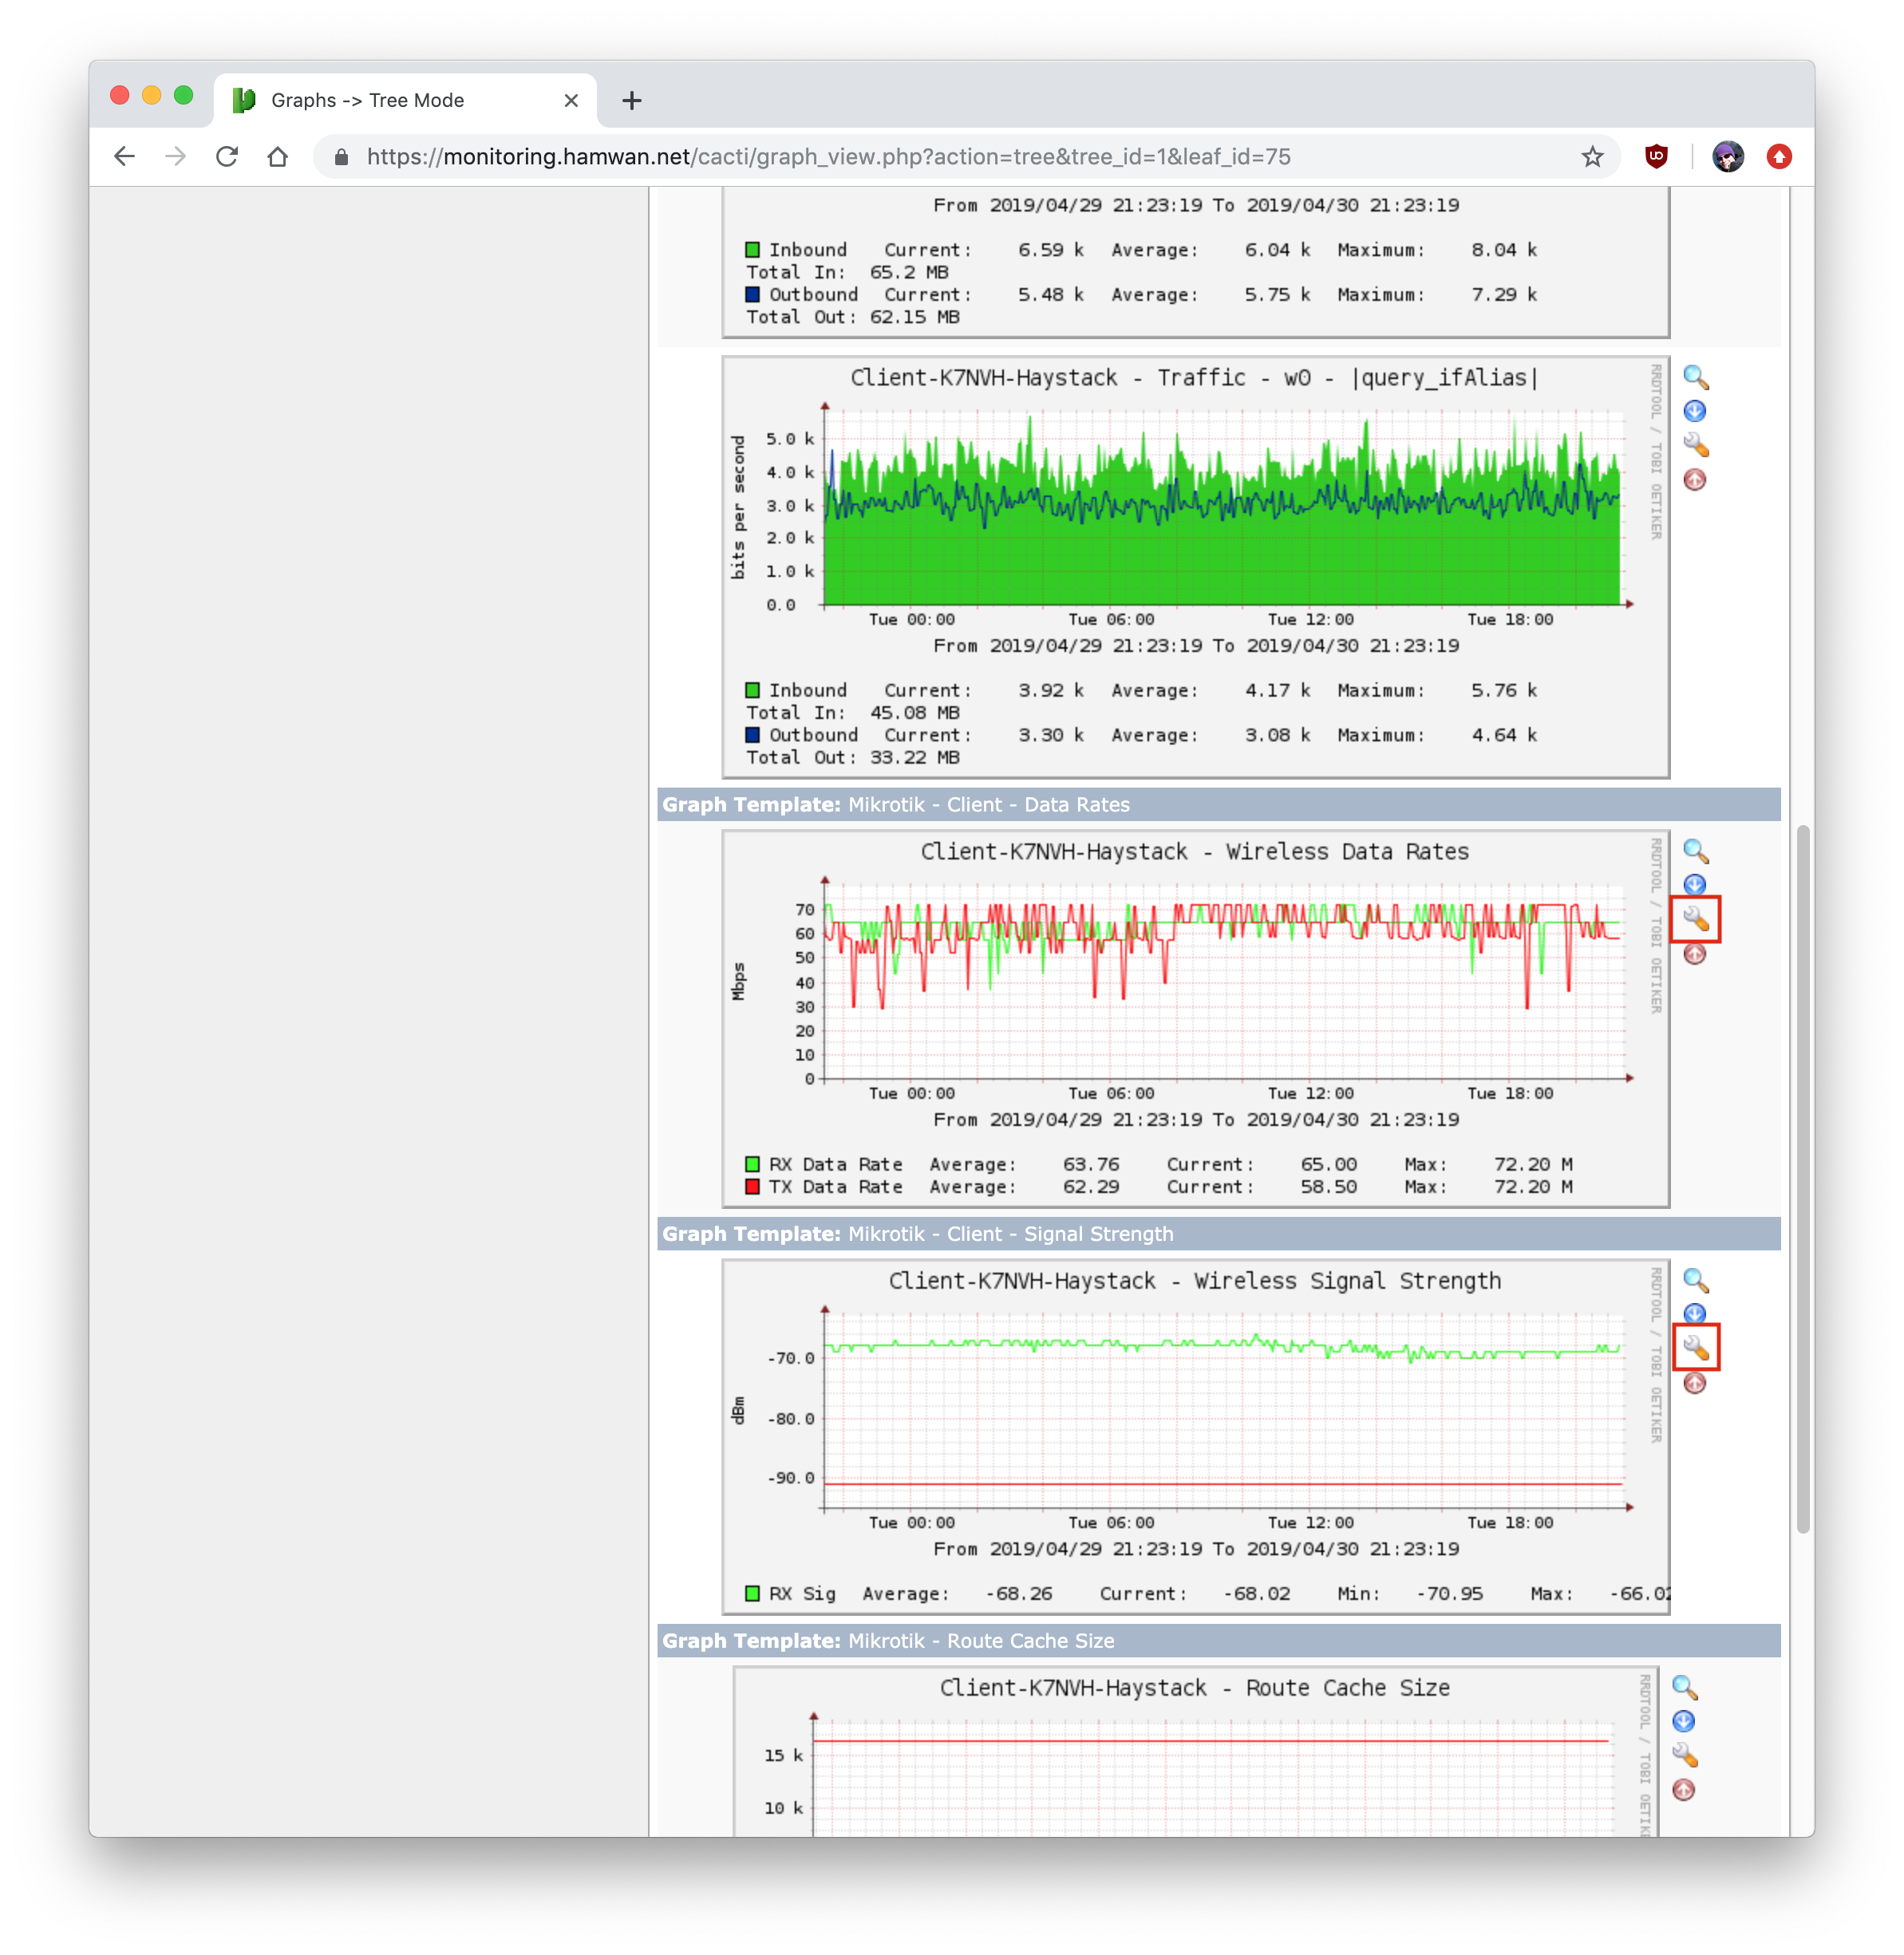The image size is (1904, 1955).
Task: Select the Graphs -> Tree Mode tab
Action: click(x=406, y=100)
